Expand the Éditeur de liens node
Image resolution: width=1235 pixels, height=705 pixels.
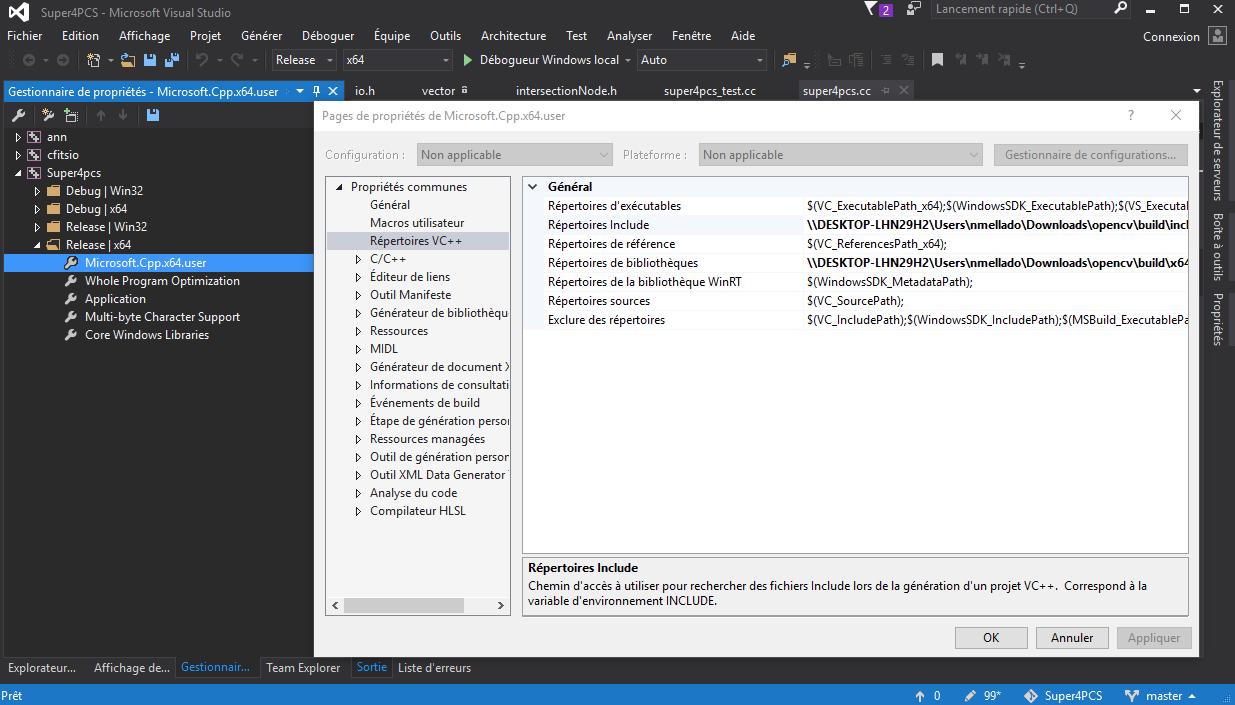pyautogui.click(x=359, y=277)
